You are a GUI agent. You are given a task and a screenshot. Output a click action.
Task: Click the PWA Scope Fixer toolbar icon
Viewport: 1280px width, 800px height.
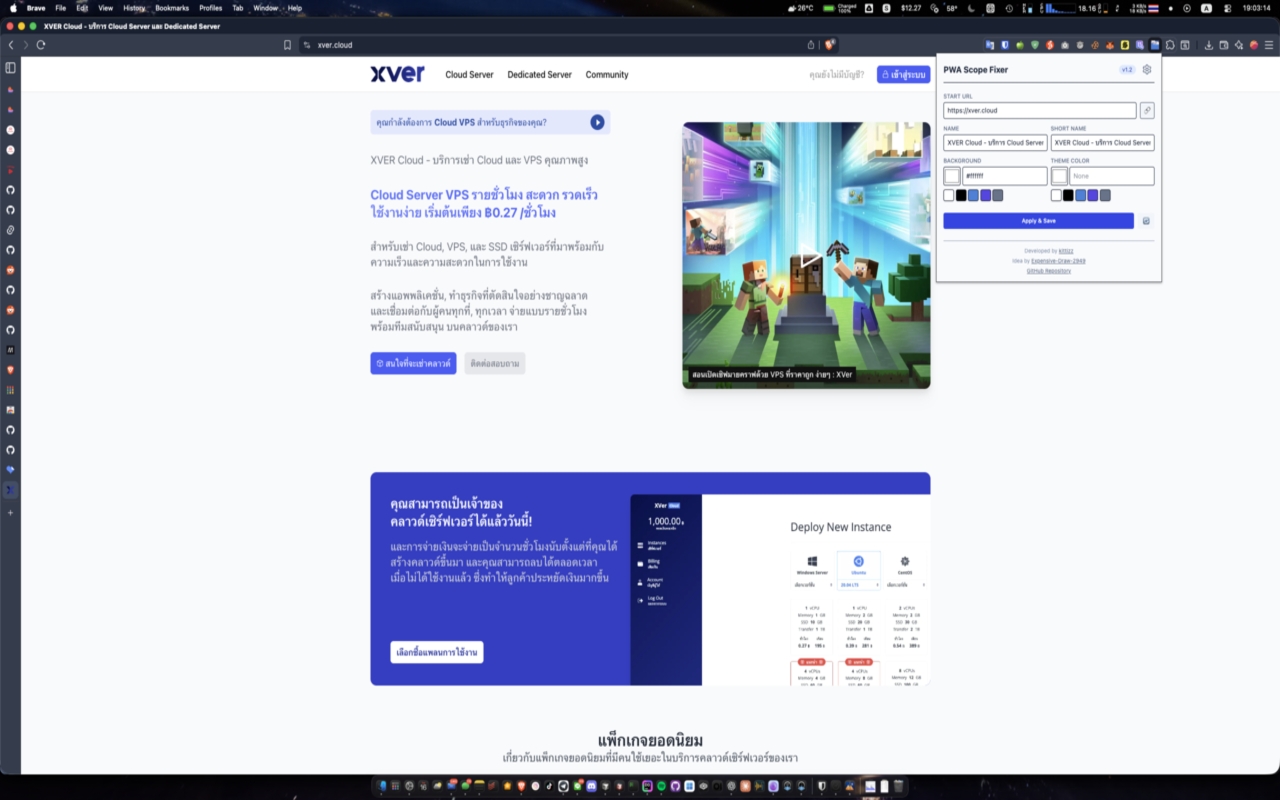pos(1155,45)
